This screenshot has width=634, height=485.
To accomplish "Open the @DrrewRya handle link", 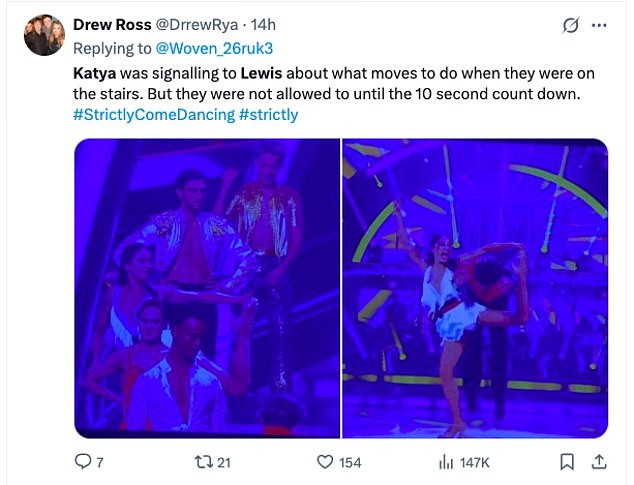I will (x=195, y=25).
